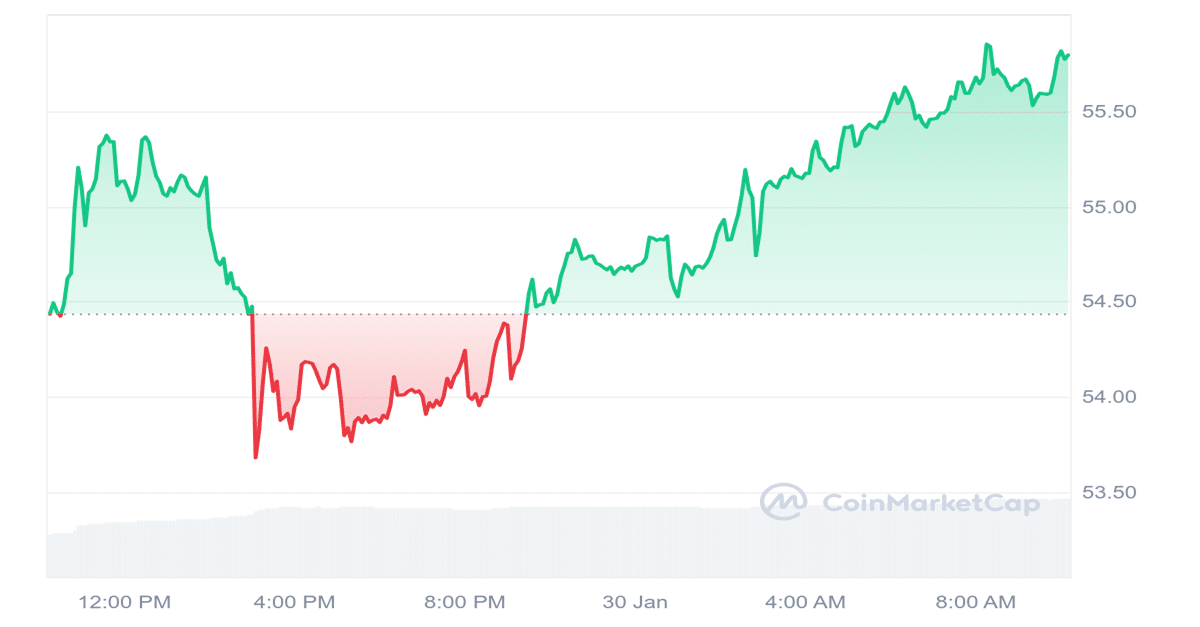Select the 8:00 PM time label

click(465, 602)
